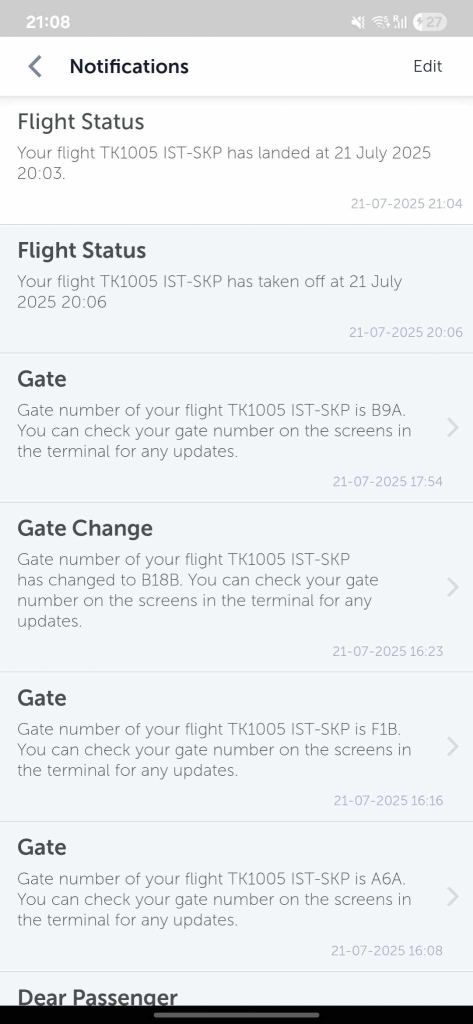Open the taken off Flight Status notification
The image size is (473, 1024).
pyautogui.click(x=236, y=289)
